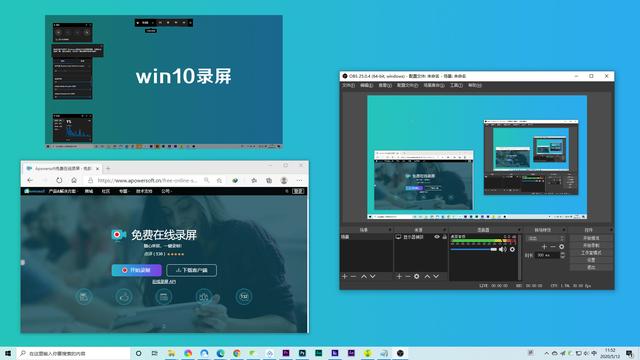The width and height of the screenshot is (640, 360).
Task: Open Edge collections
Action: coord(269,180)
